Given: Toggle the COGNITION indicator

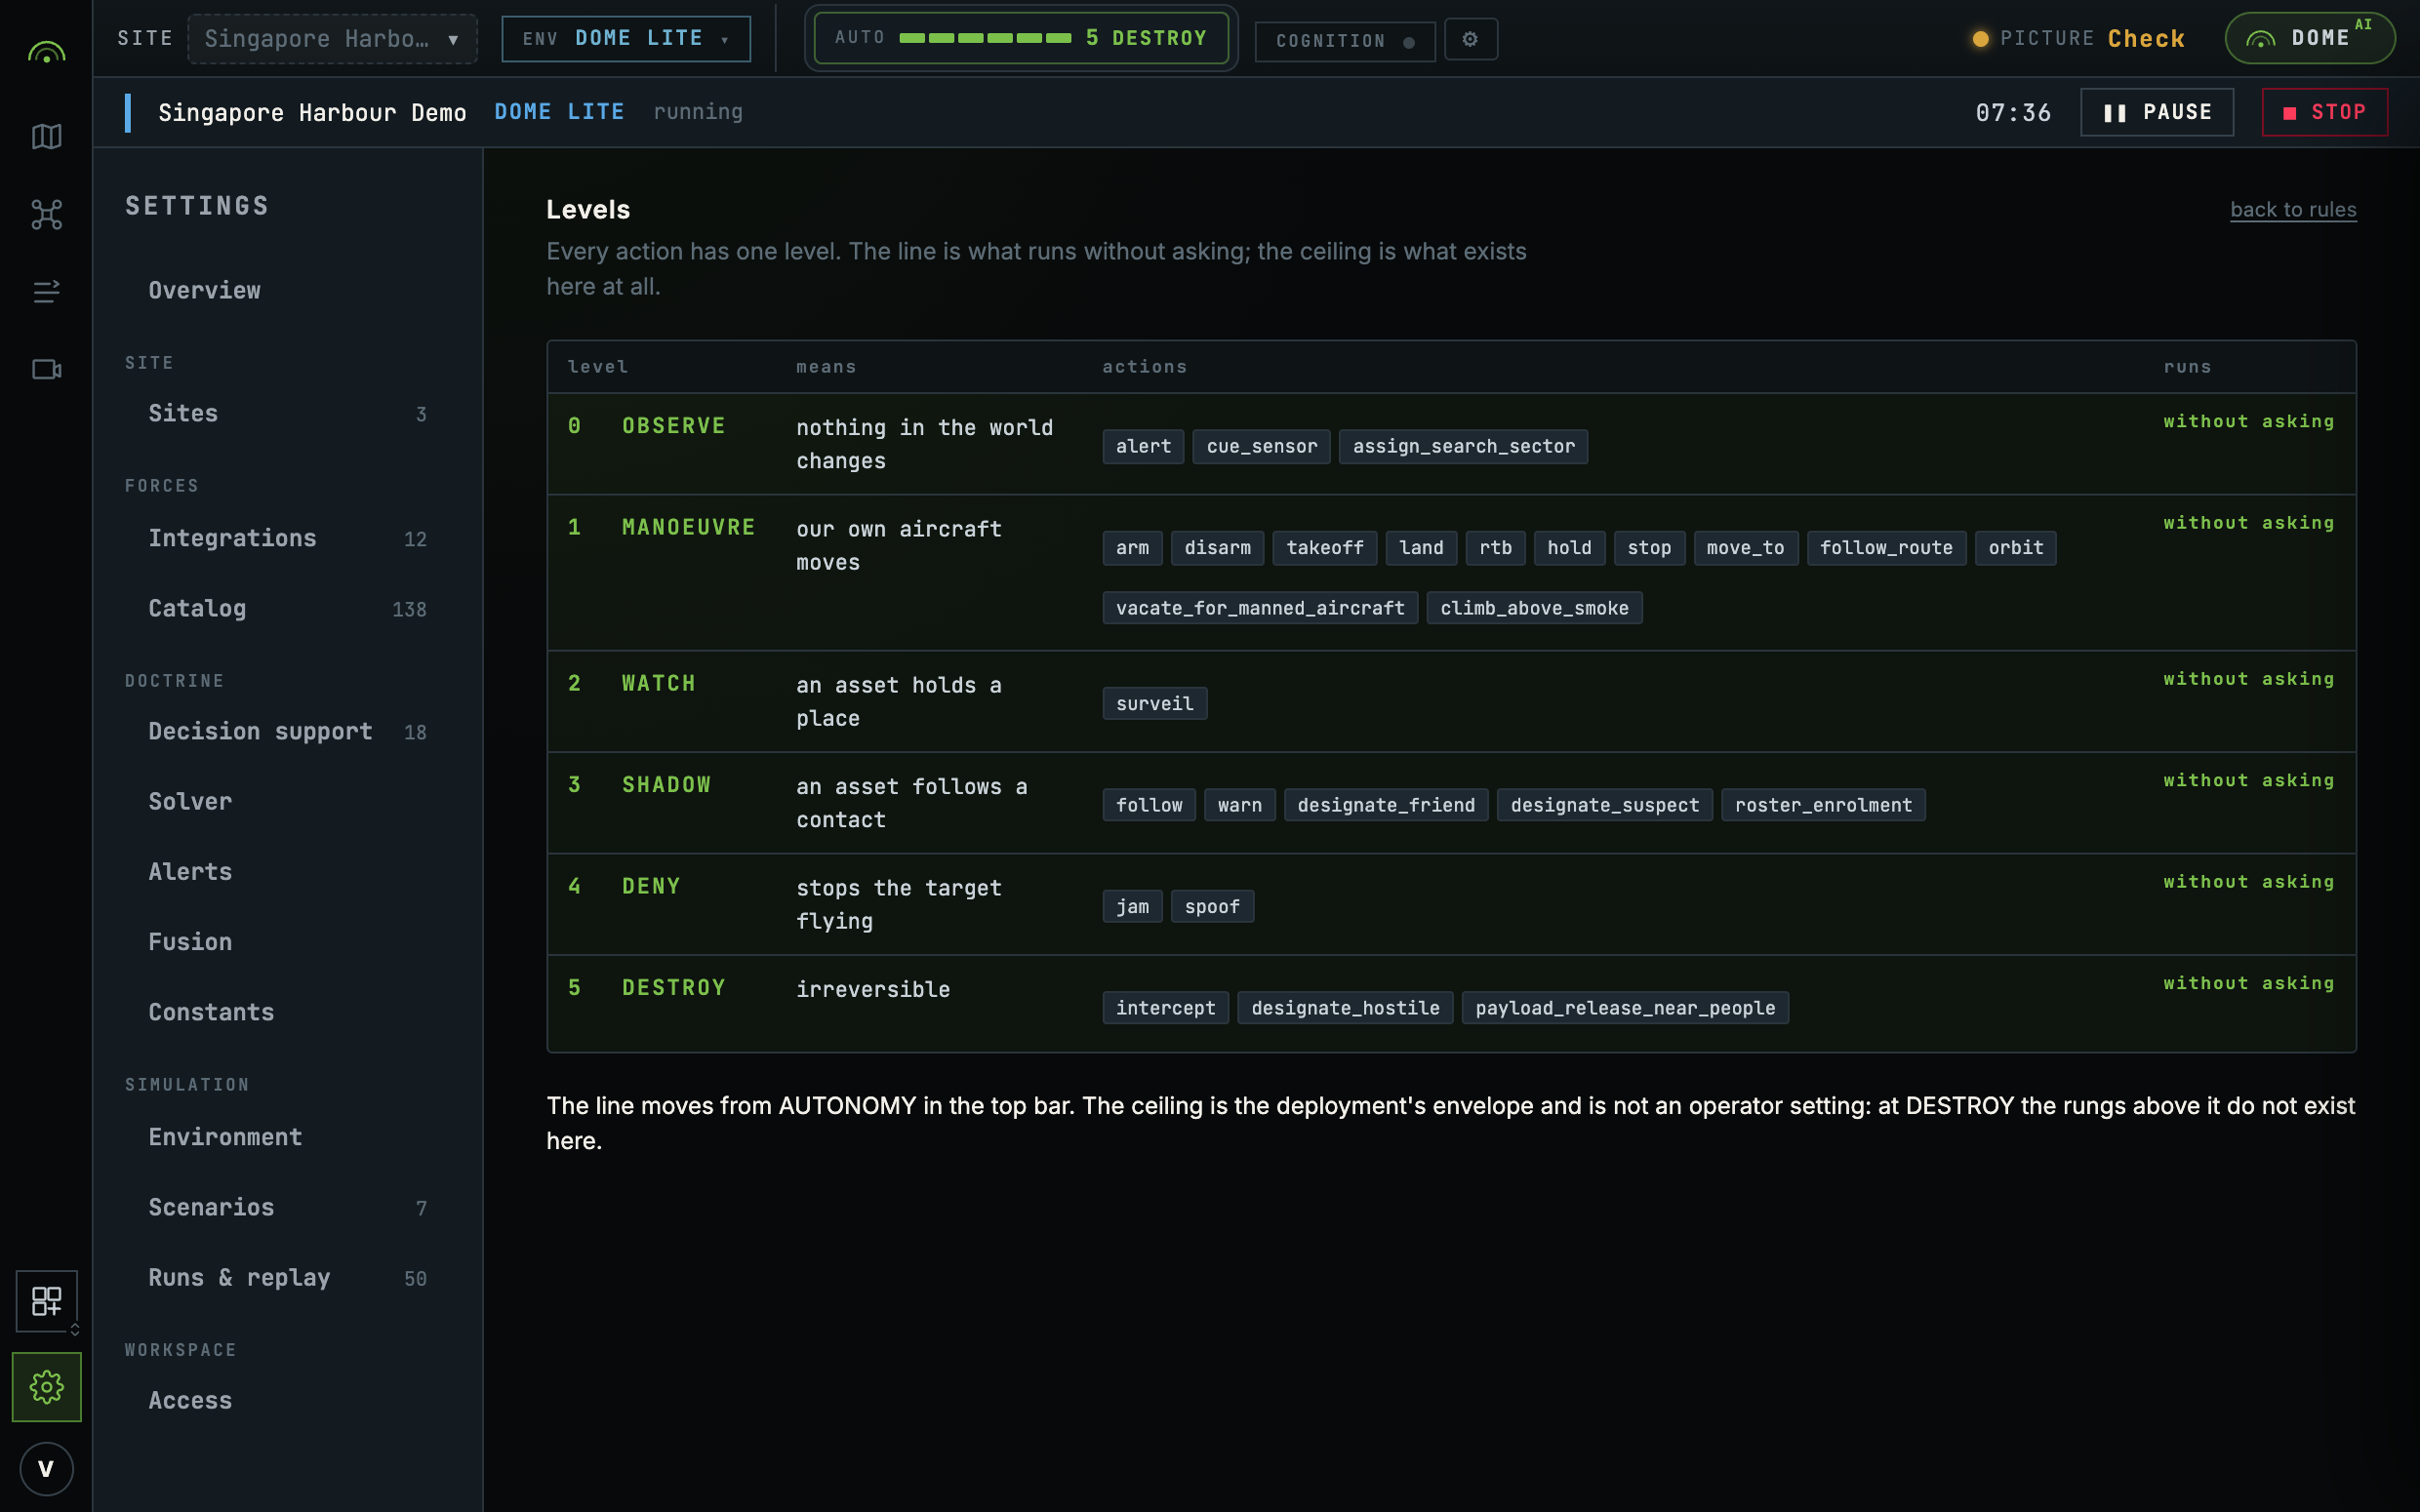Looking at the screenshot, I should pos(1344,41).
